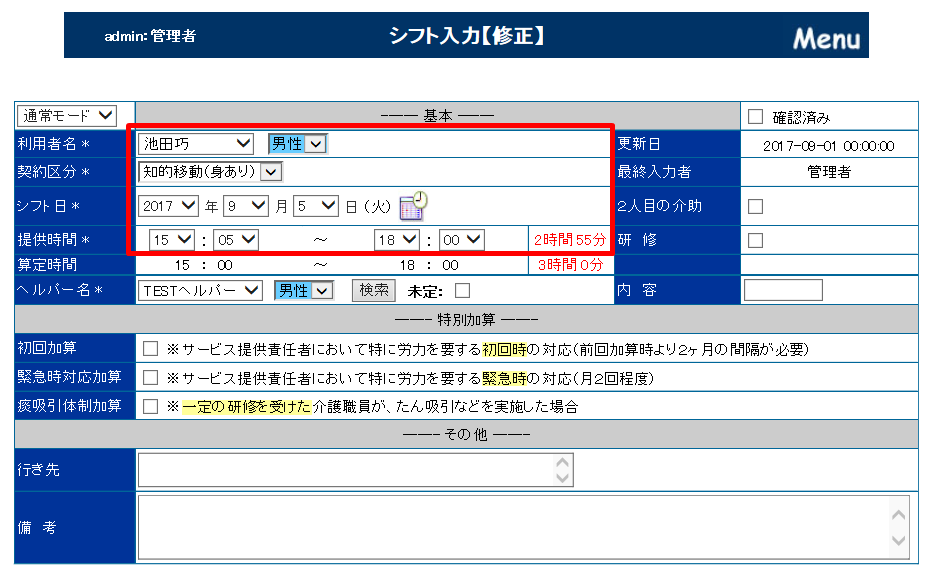926x571 pixels.
Task: Click into the 内容 text field
Action: 783,290
